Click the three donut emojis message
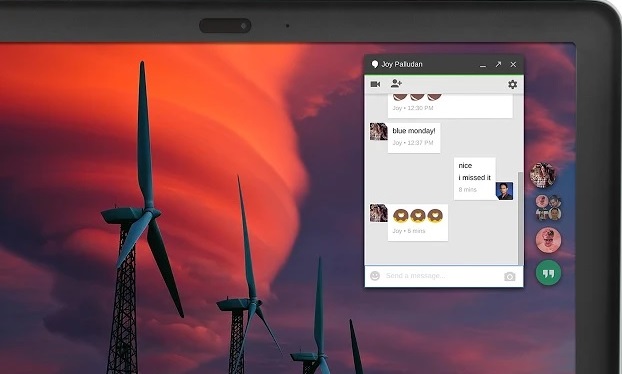622x374 pixels. 418,216
